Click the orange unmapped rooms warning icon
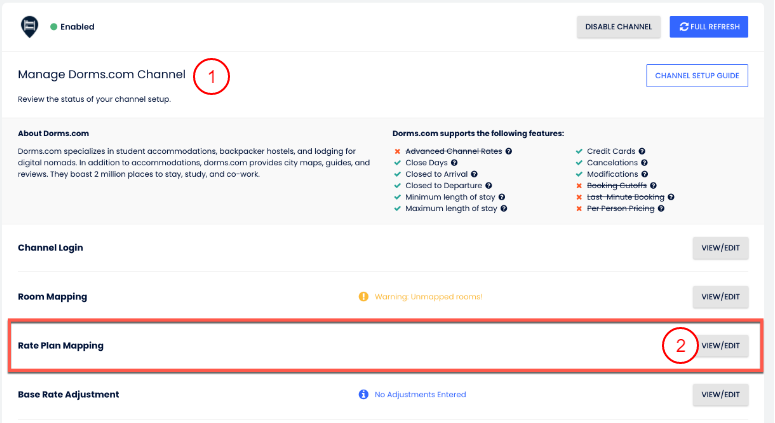The image size is (775, 423). click(x=364, y=297)
